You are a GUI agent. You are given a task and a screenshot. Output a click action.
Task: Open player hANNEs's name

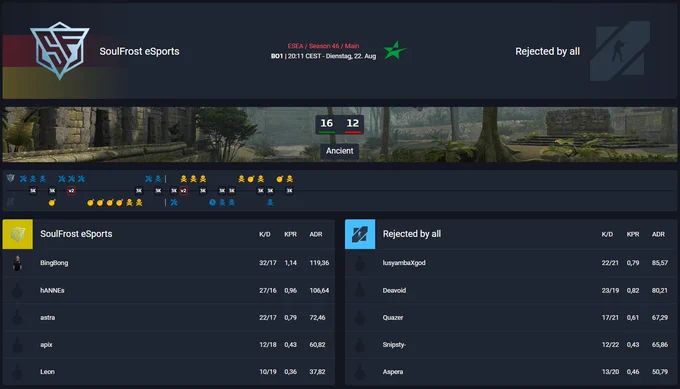pyautogui.click(x=52, y=291)
